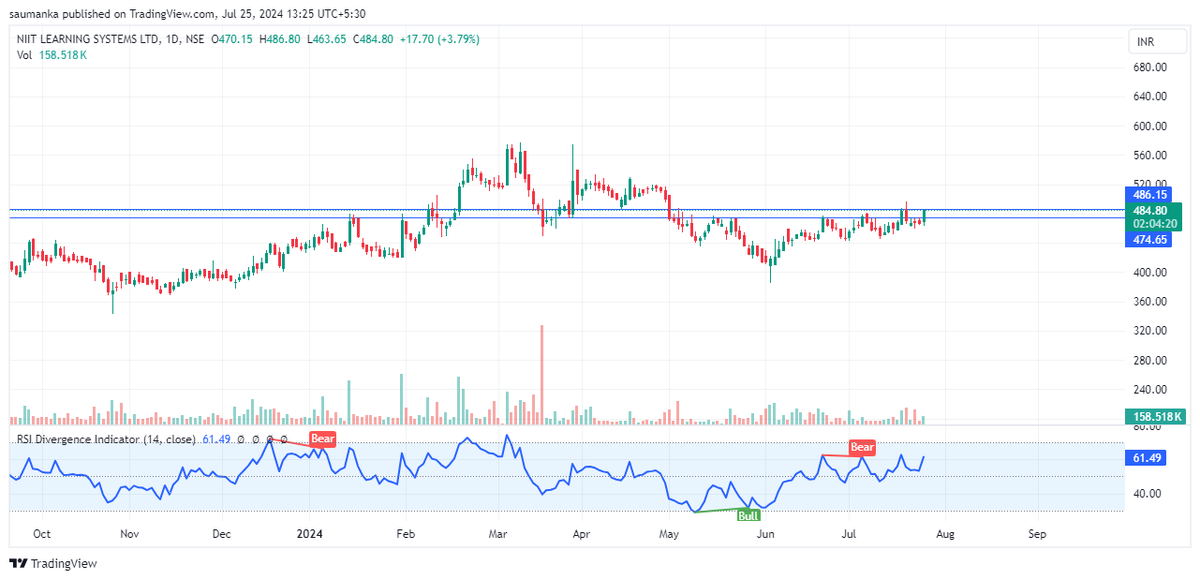Screen dimensions: 1200x580
Task: Click the Jul label on time axis
Action: tap(850, 534)
